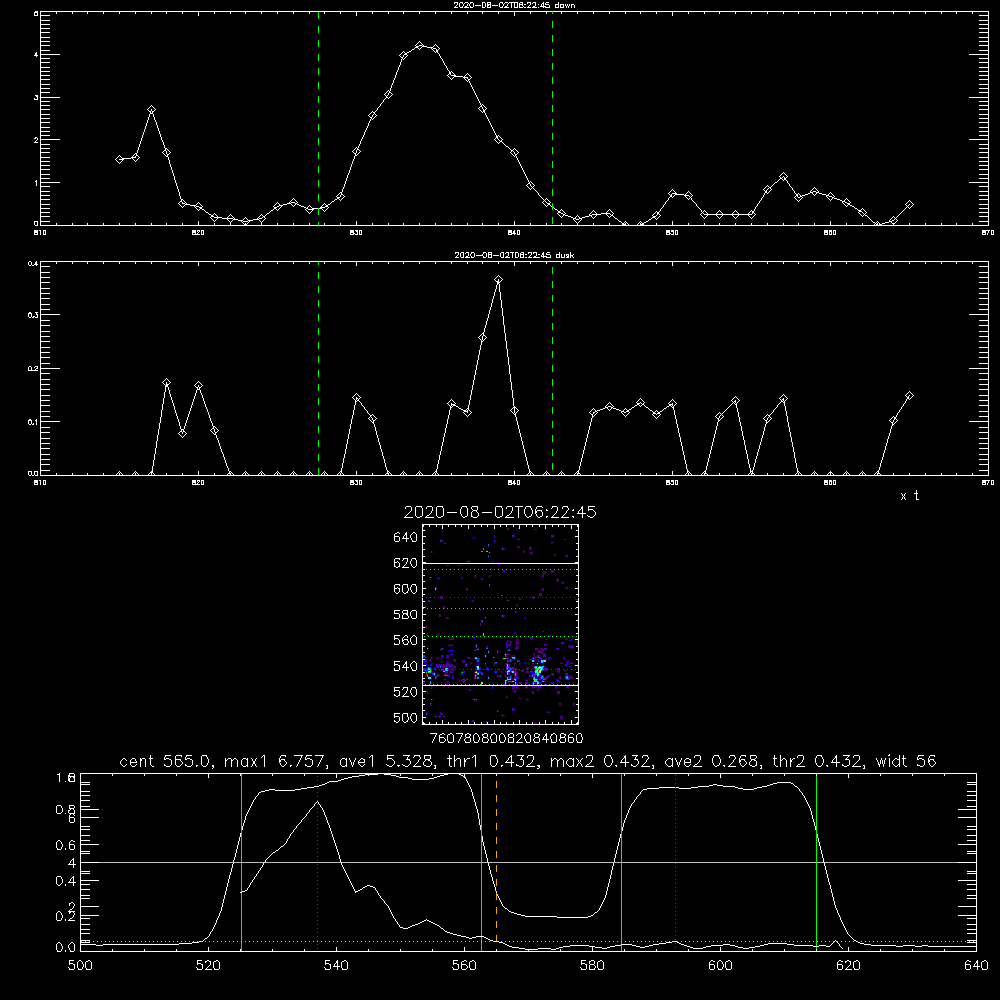Viewport: 1000px width, 1000px height.
Task: Click the heatmap x-axis label string 760780800820840860
Action: coord(506,738)
